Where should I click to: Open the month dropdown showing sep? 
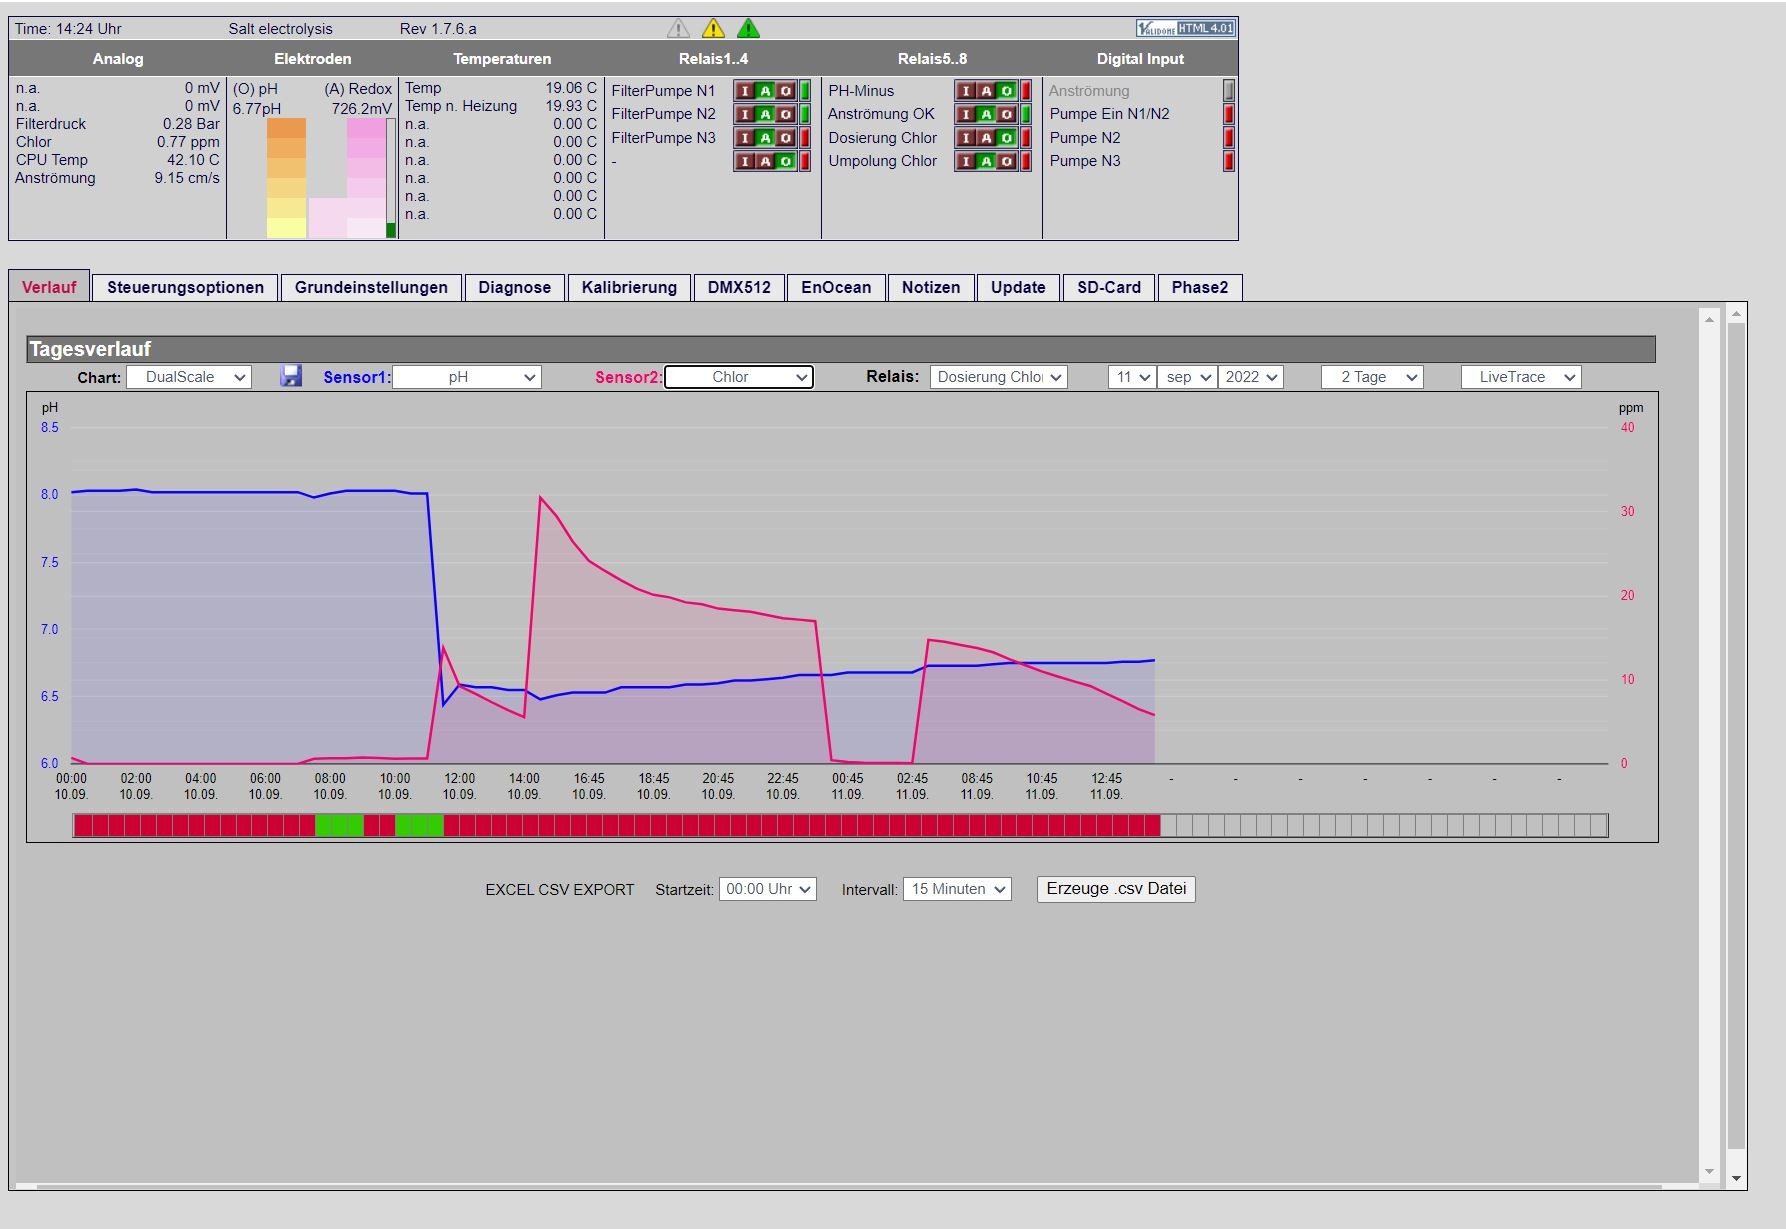pyautogui.click(x=1187, y=377)
